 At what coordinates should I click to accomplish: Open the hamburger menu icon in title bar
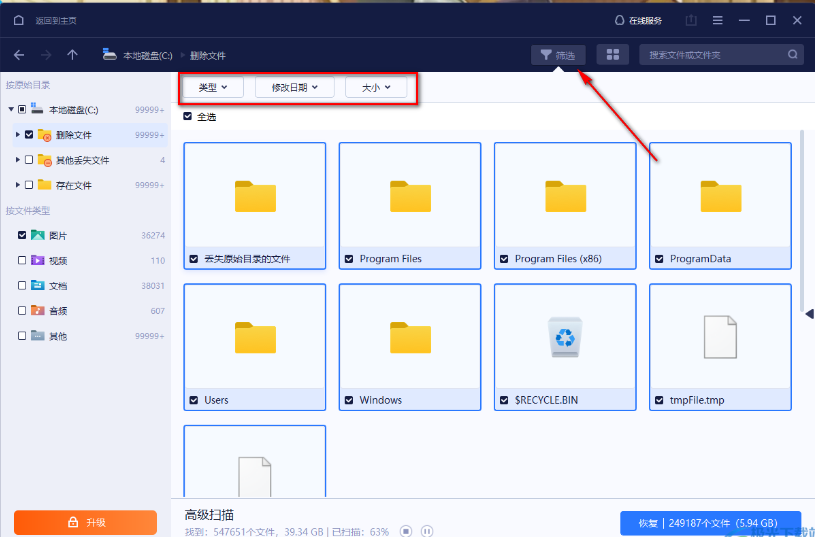(718, 20)
